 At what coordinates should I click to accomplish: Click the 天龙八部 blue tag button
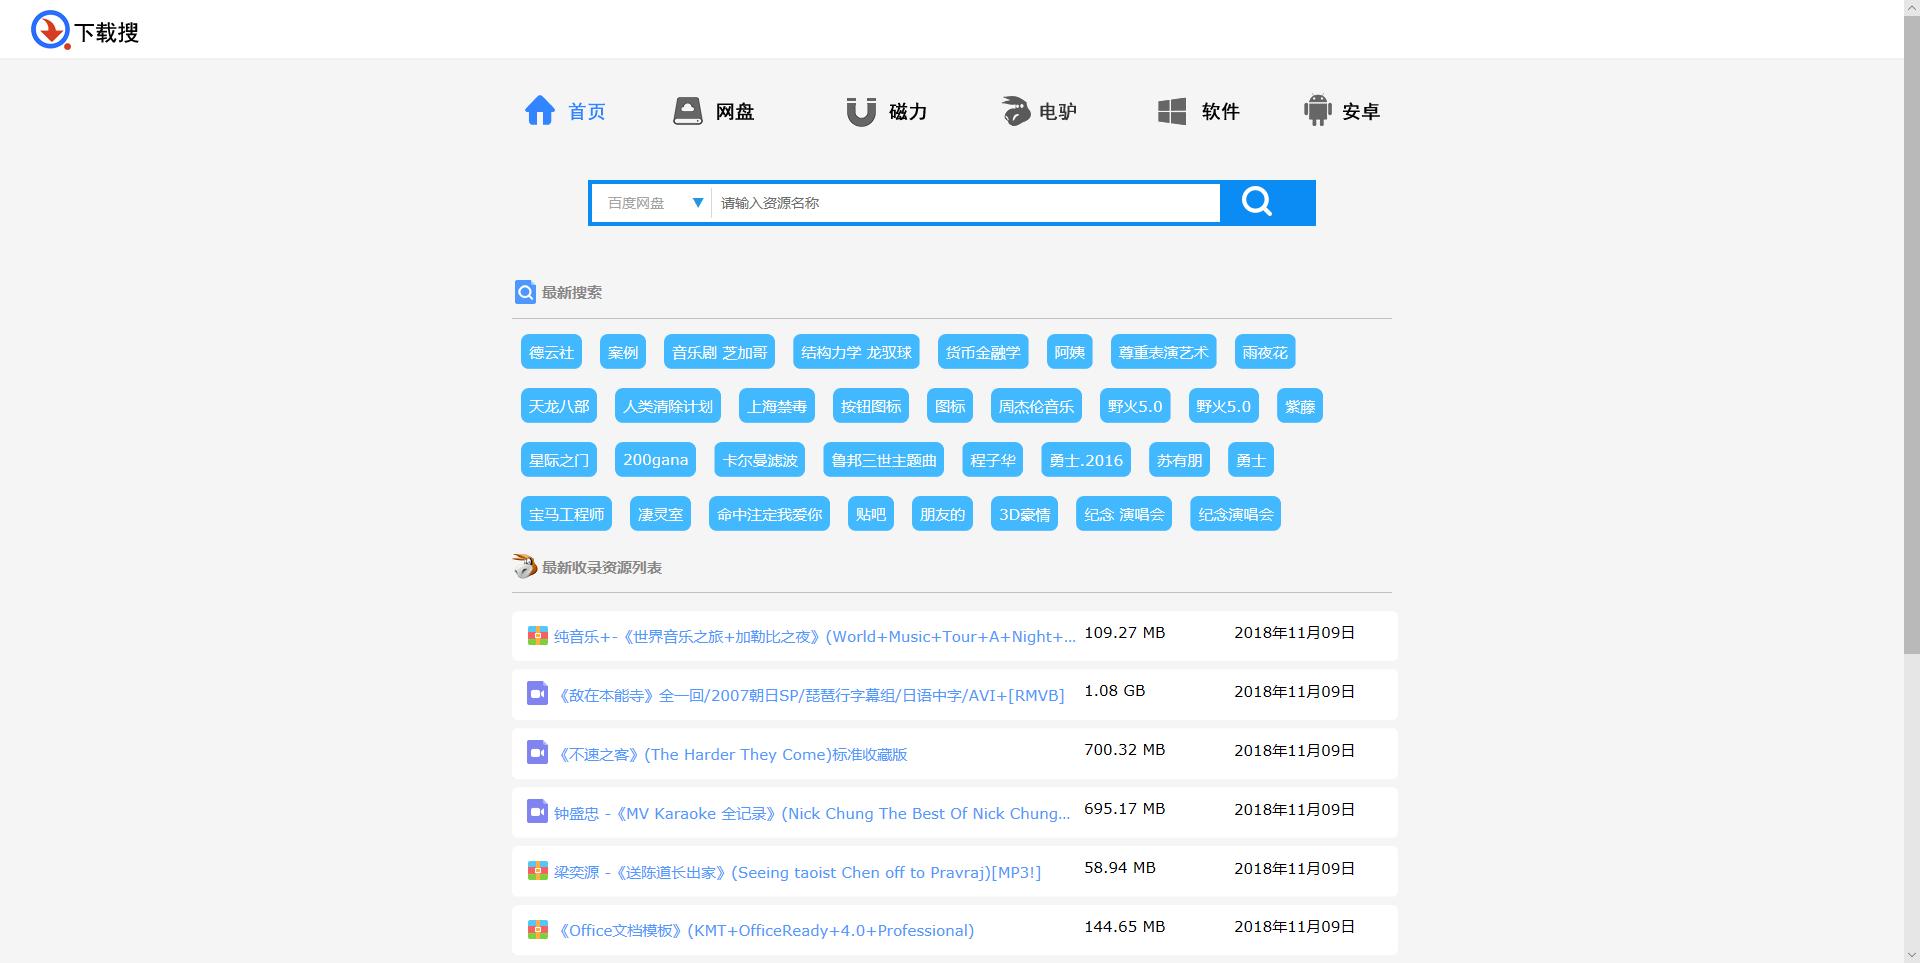[558, 406]
